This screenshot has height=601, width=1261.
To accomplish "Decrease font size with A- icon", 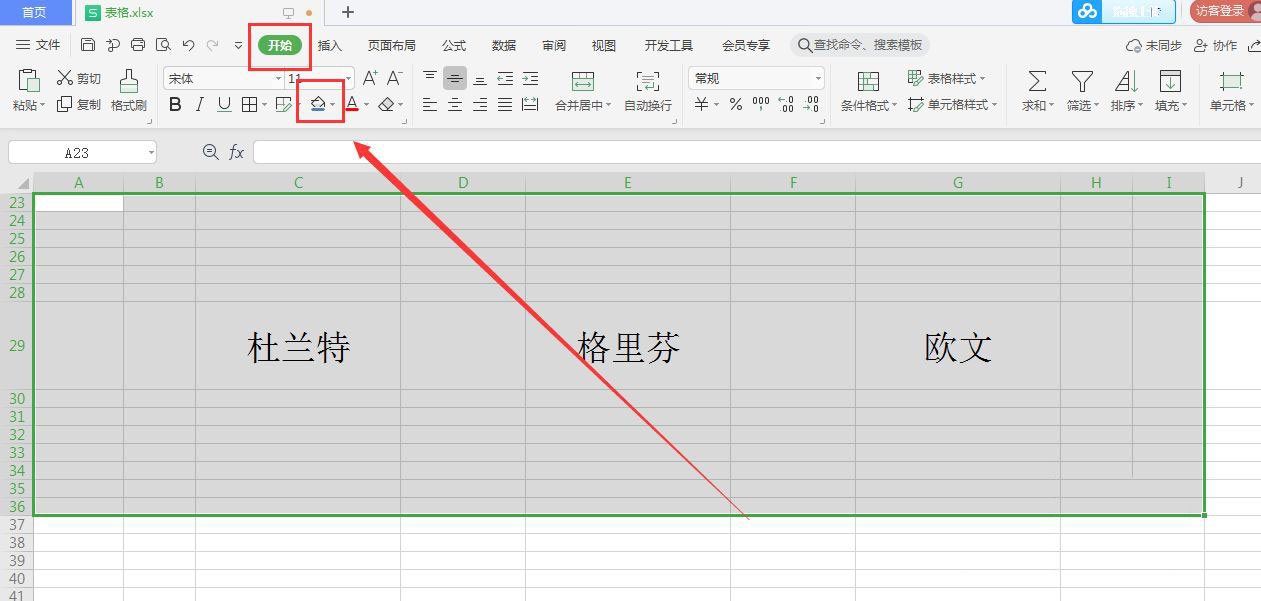I will pos(395,78).
